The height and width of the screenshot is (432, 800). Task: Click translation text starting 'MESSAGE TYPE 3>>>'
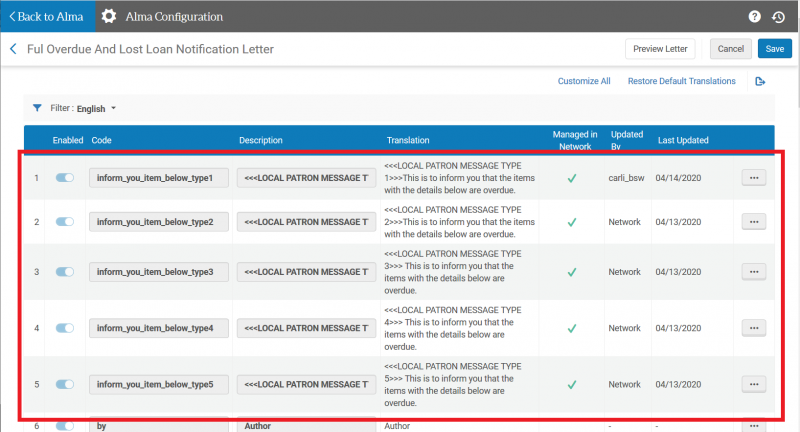click(x=453, y=272)
